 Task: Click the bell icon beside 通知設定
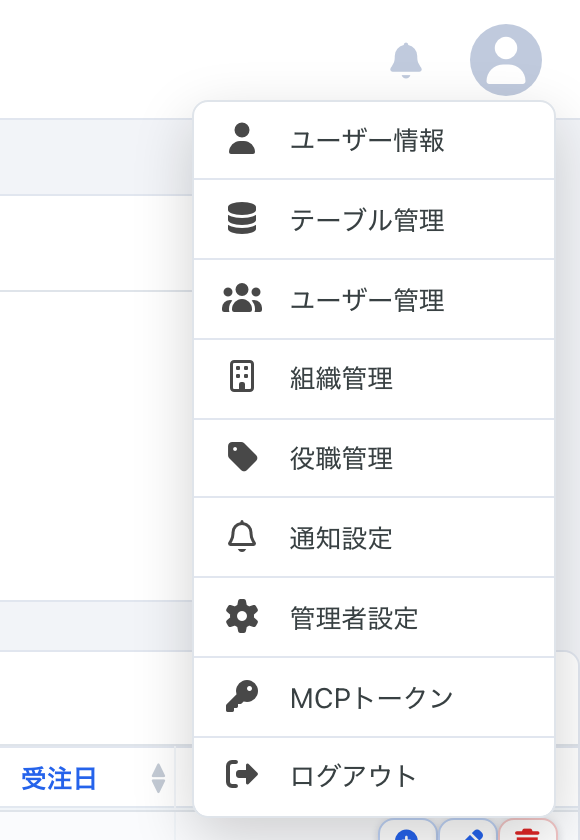242,536
